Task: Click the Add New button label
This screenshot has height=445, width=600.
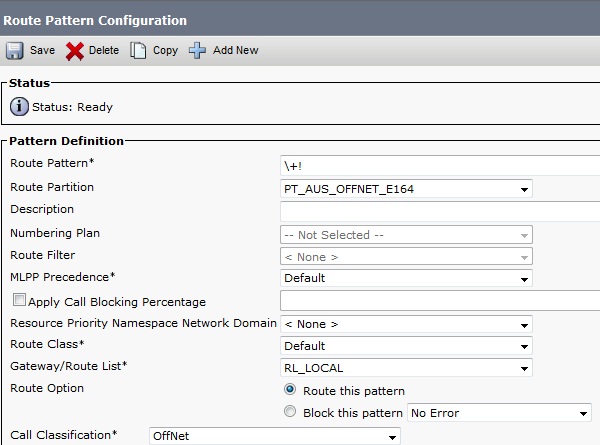Action: [236, 50]
